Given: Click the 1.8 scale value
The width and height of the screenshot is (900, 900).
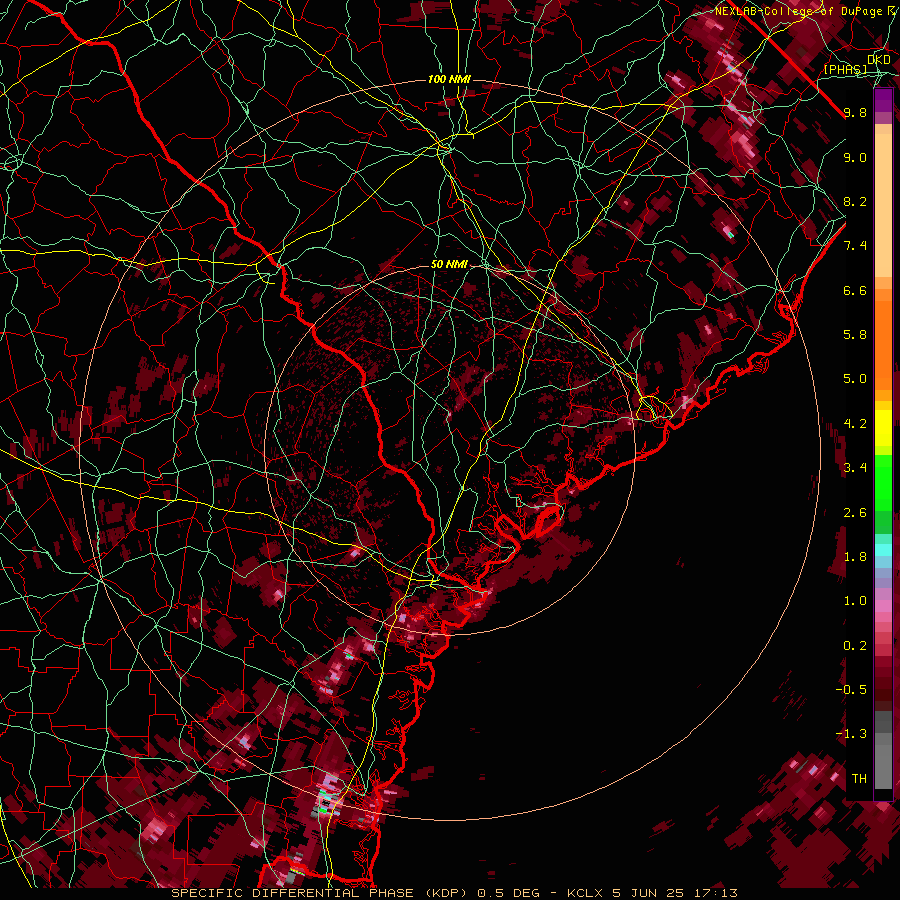Looking at the screenshot, I should (x=855, y=557).
